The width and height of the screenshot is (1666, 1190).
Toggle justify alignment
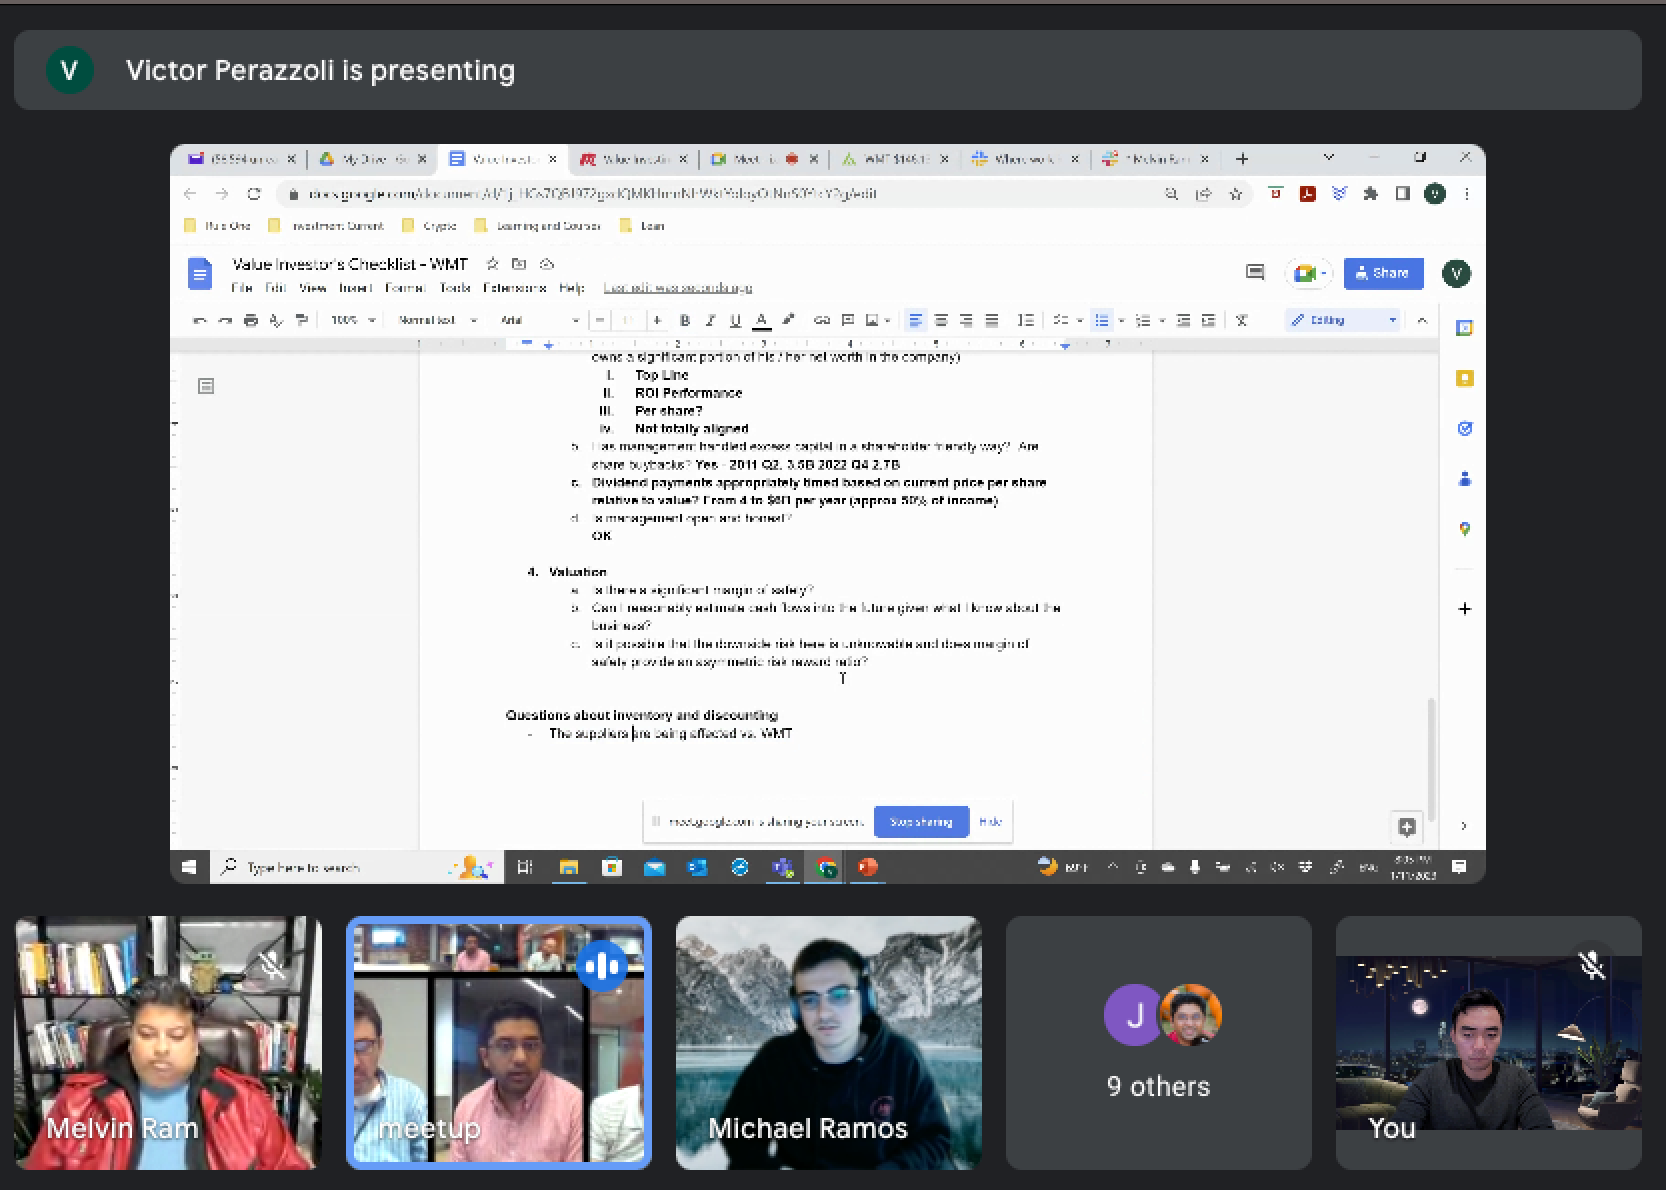click(991, 320)
